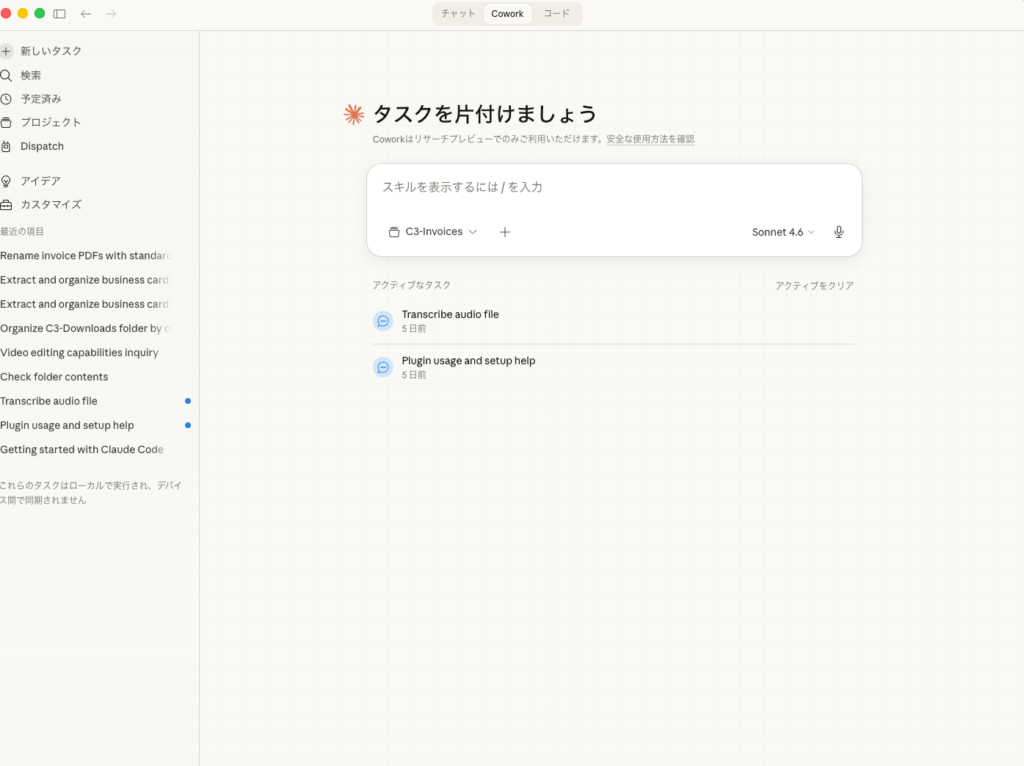
Task: Select Check folder contents in recent items
Action: point(54,377)
